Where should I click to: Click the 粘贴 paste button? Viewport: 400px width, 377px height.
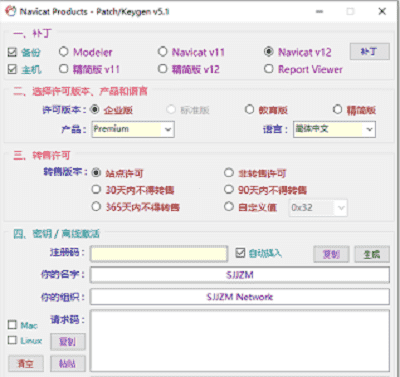point(68,363)
